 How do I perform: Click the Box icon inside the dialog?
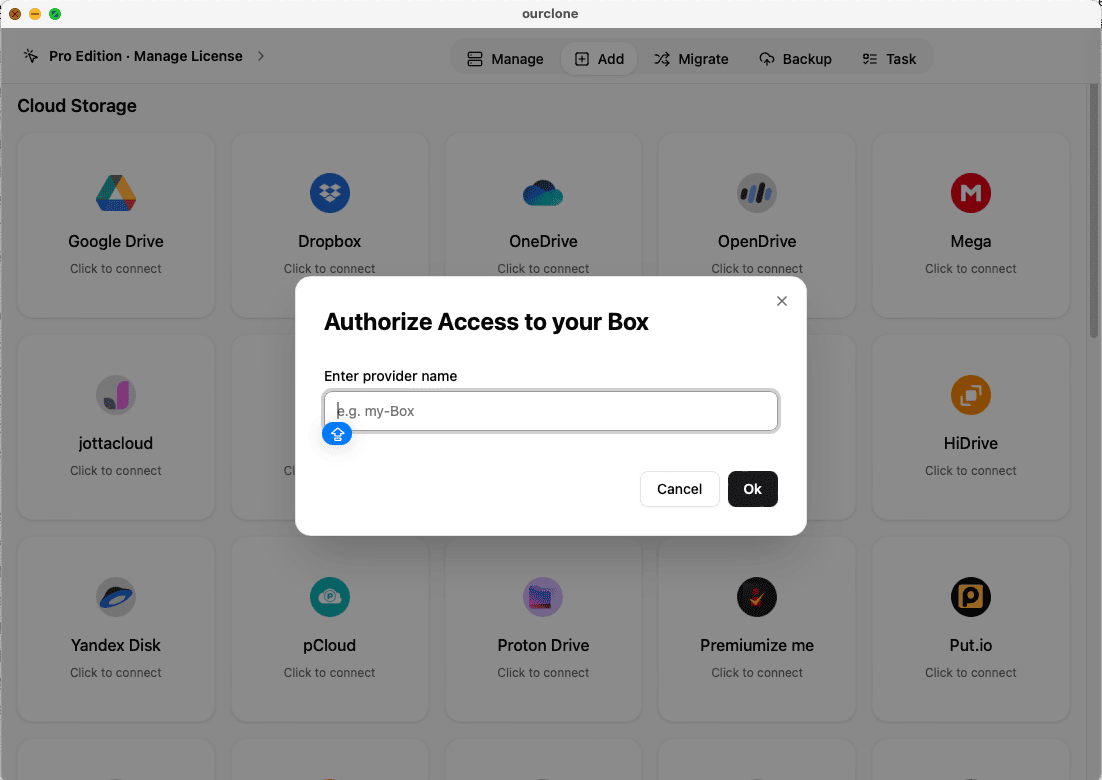(x=337, y=434)
